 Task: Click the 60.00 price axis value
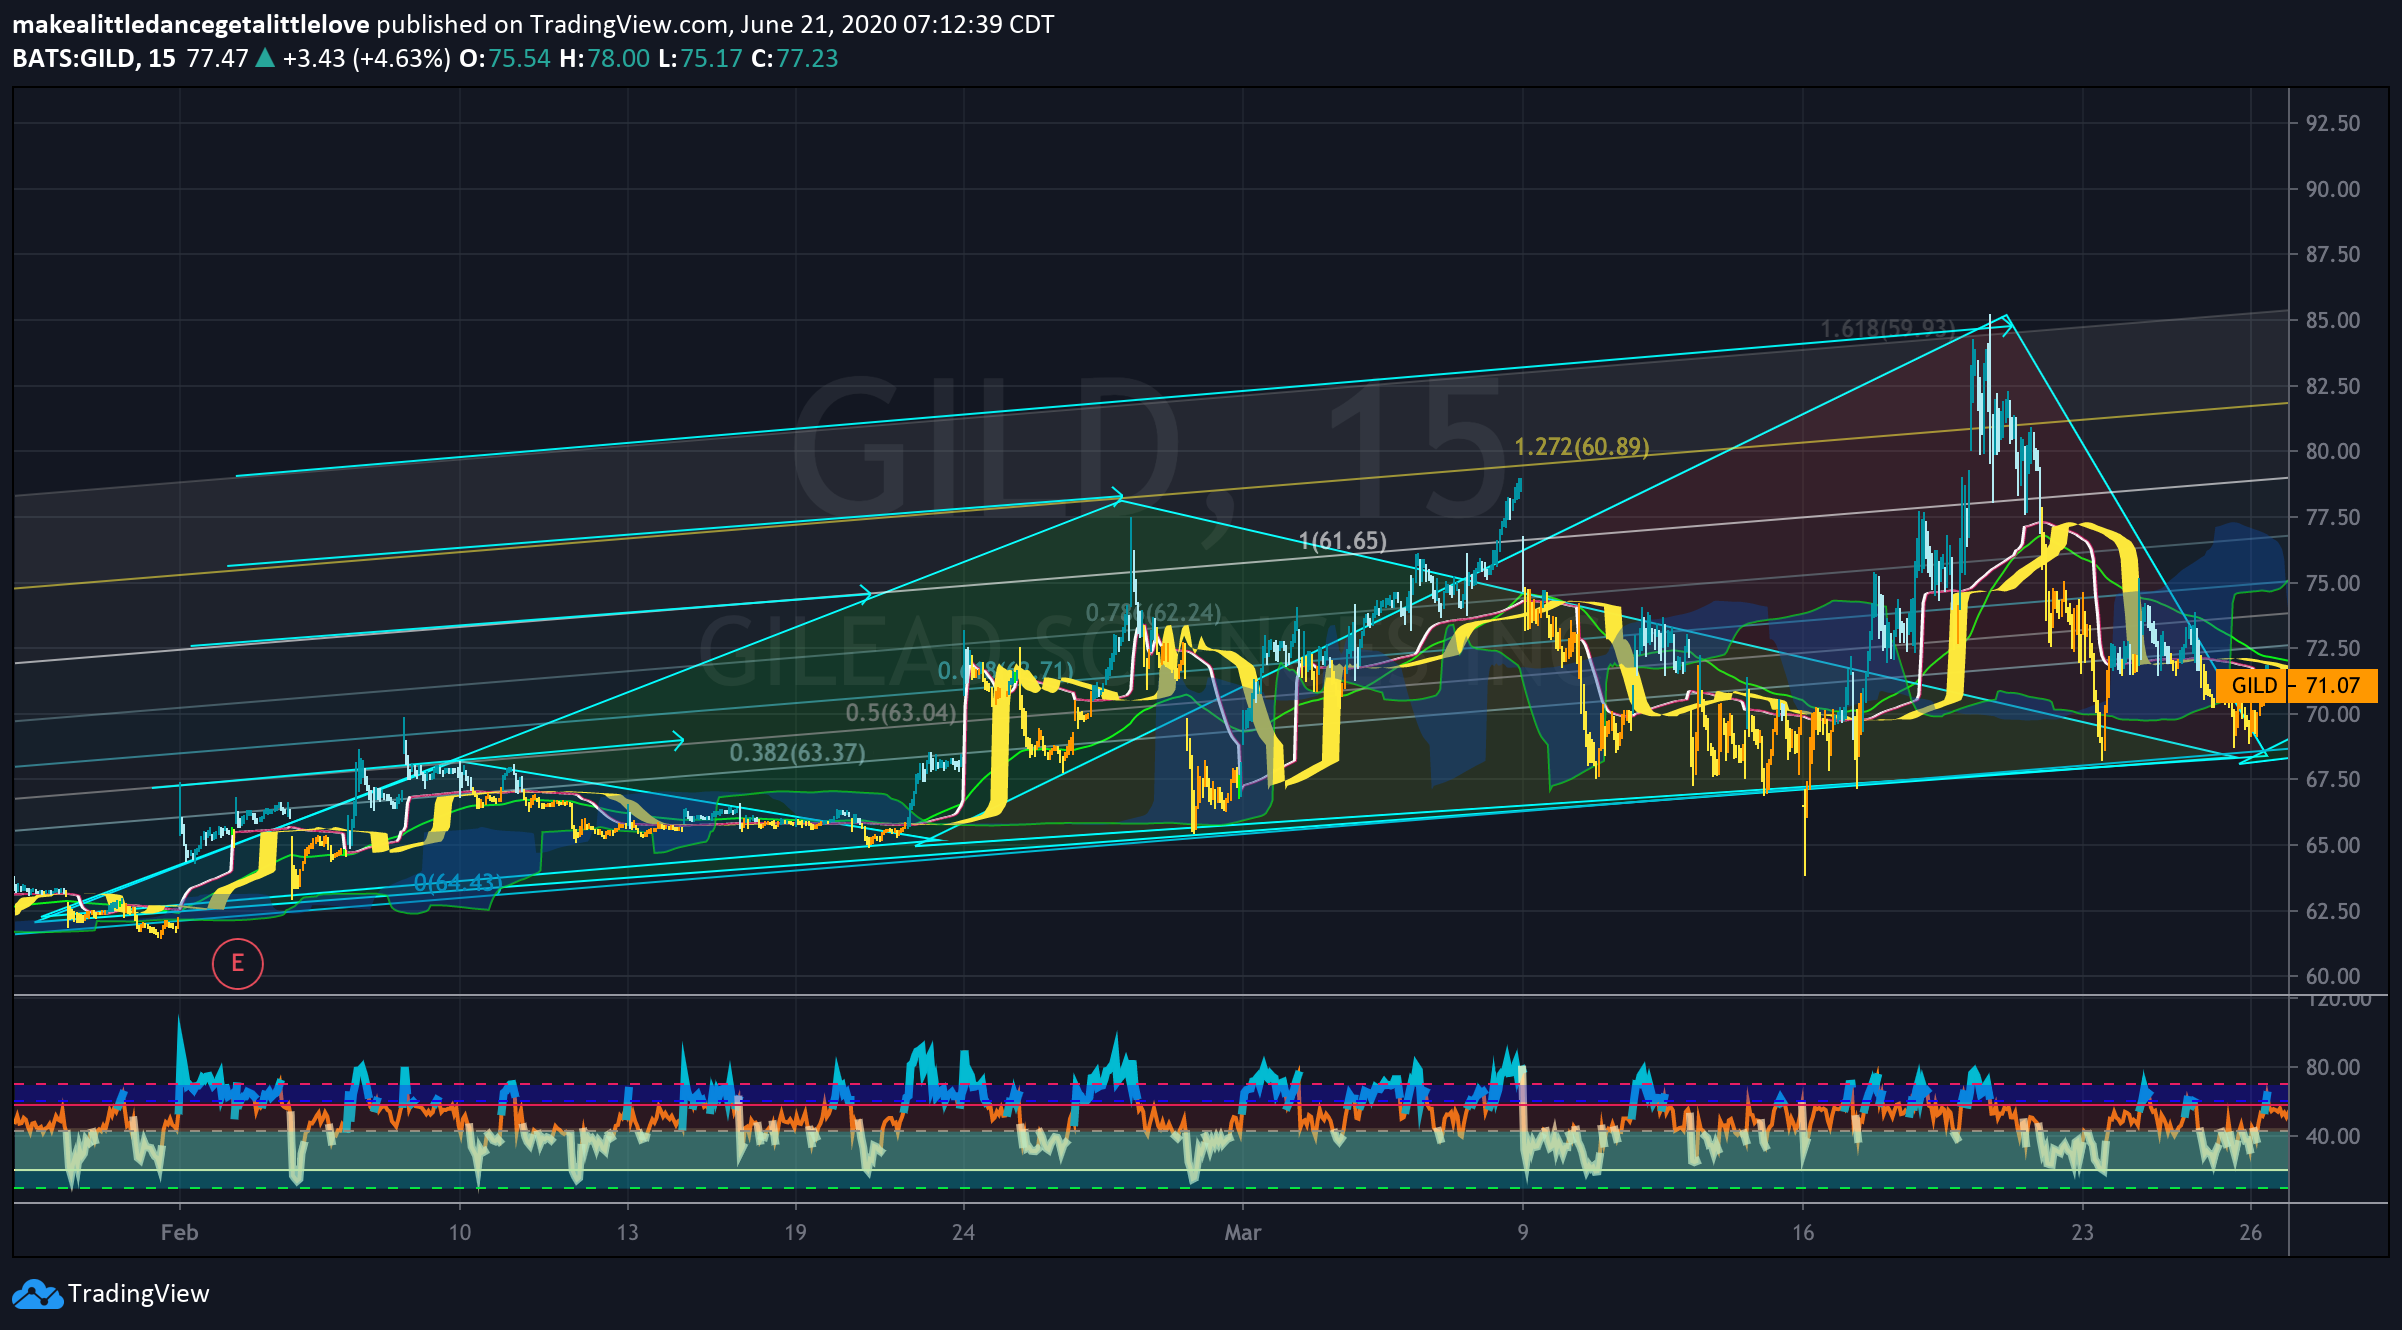(x=2332, y=976)
